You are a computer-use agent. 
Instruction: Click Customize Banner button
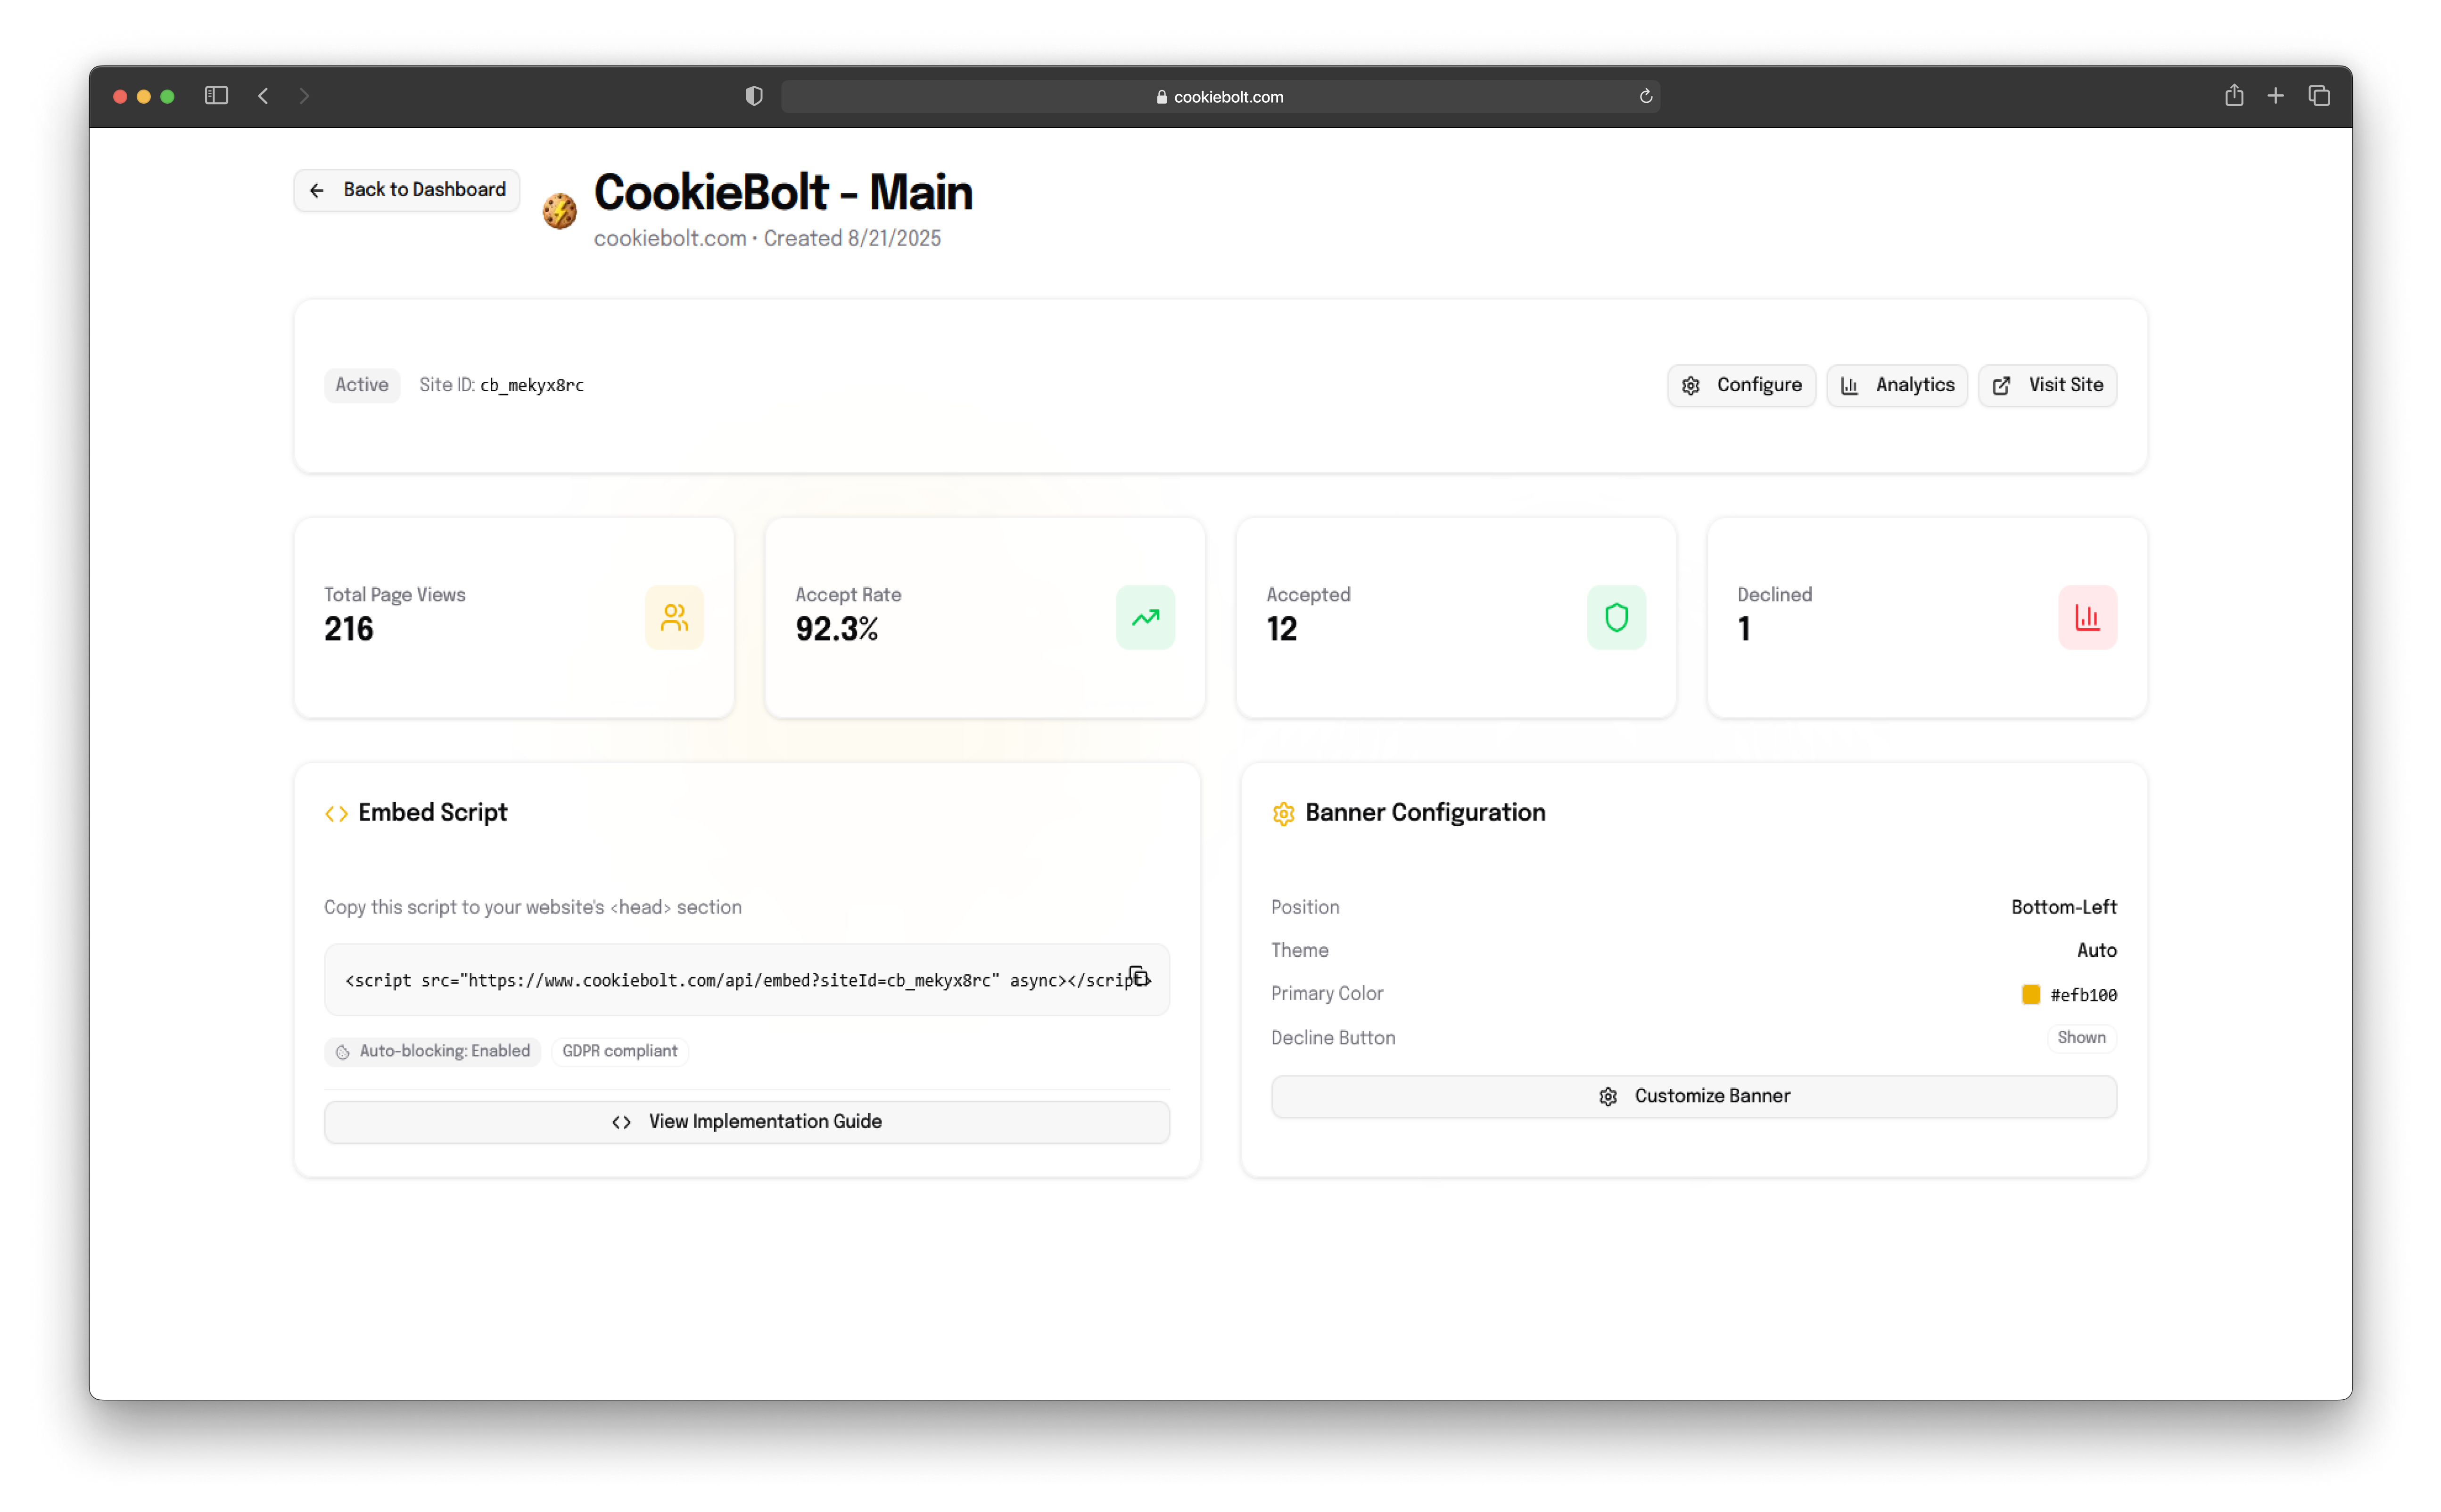pyautogui.click(x=1694, y=1096)
